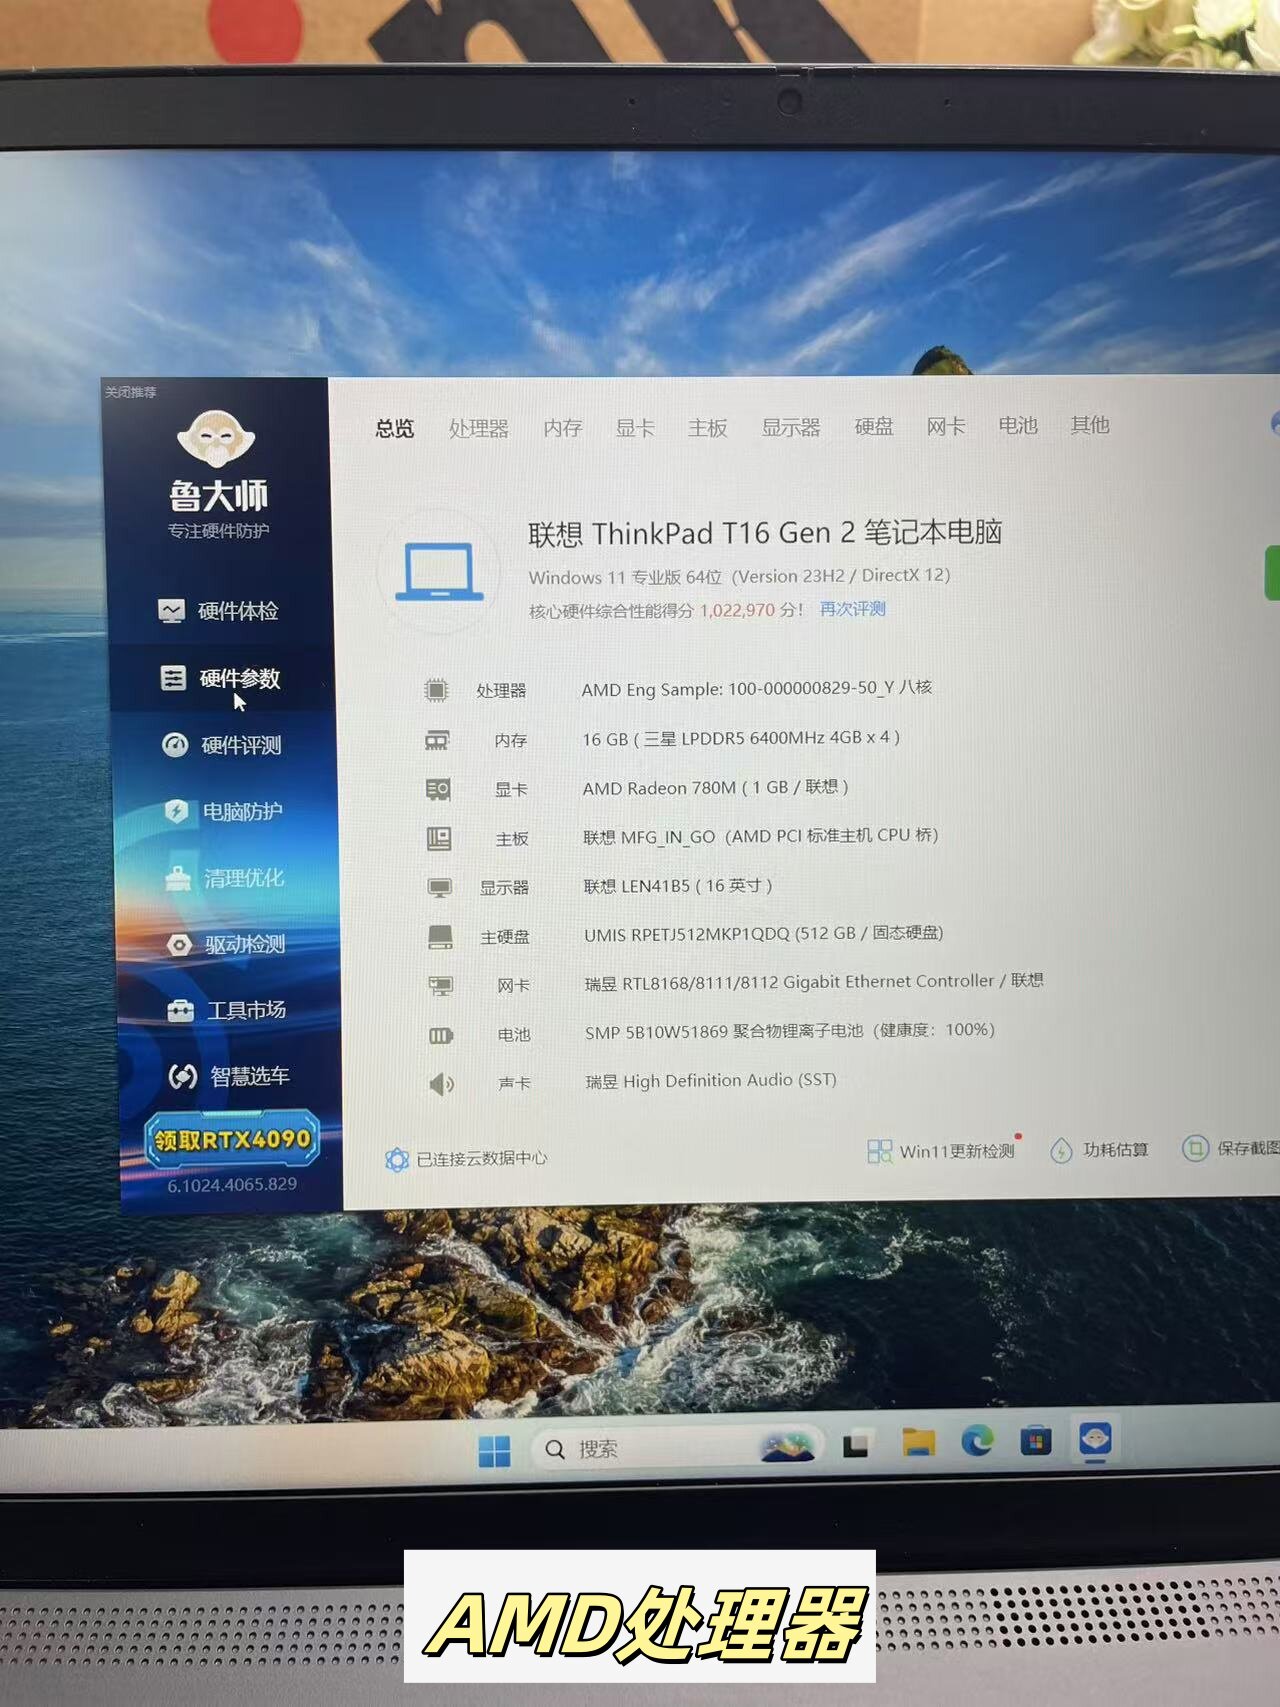Screen dimensions: 1280x1707
Task: Click the 主硬盘 disk icon
Action: point(441,937)
